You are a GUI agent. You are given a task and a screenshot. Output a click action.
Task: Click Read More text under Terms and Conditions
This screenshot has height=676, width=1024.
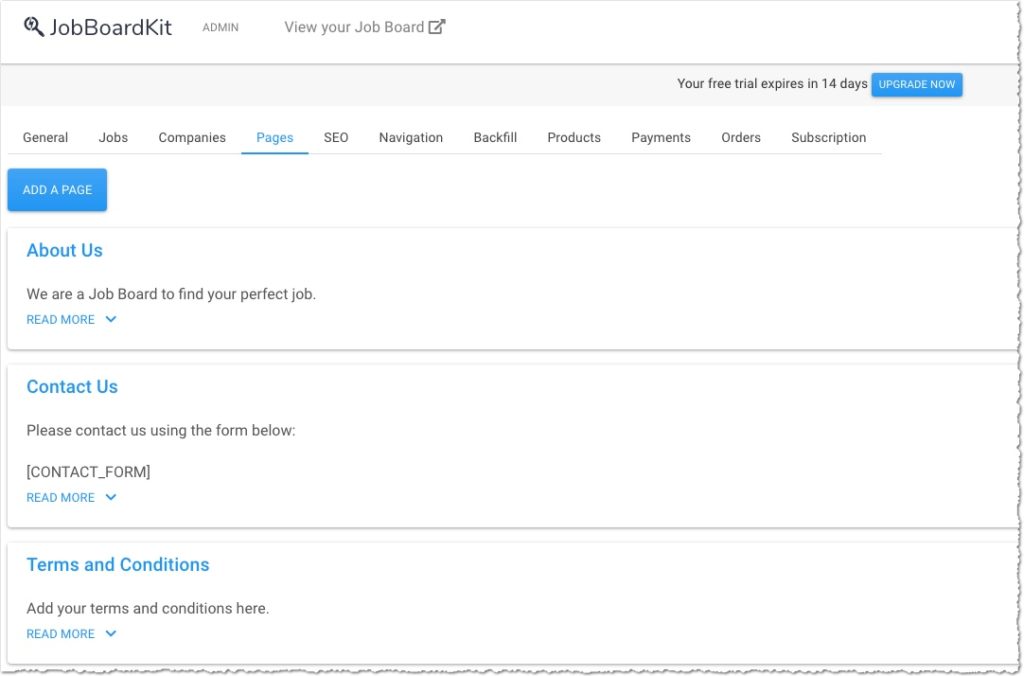point(61,634)
